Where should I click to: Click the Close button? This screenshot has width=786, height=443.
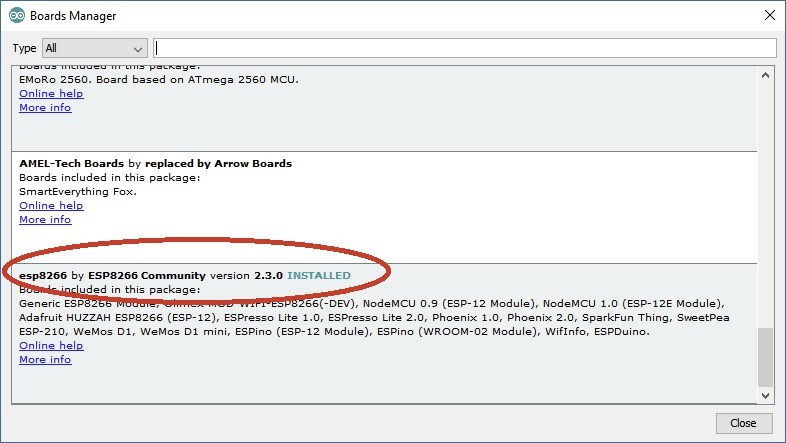pyautogui.click(x=743, y=423)
